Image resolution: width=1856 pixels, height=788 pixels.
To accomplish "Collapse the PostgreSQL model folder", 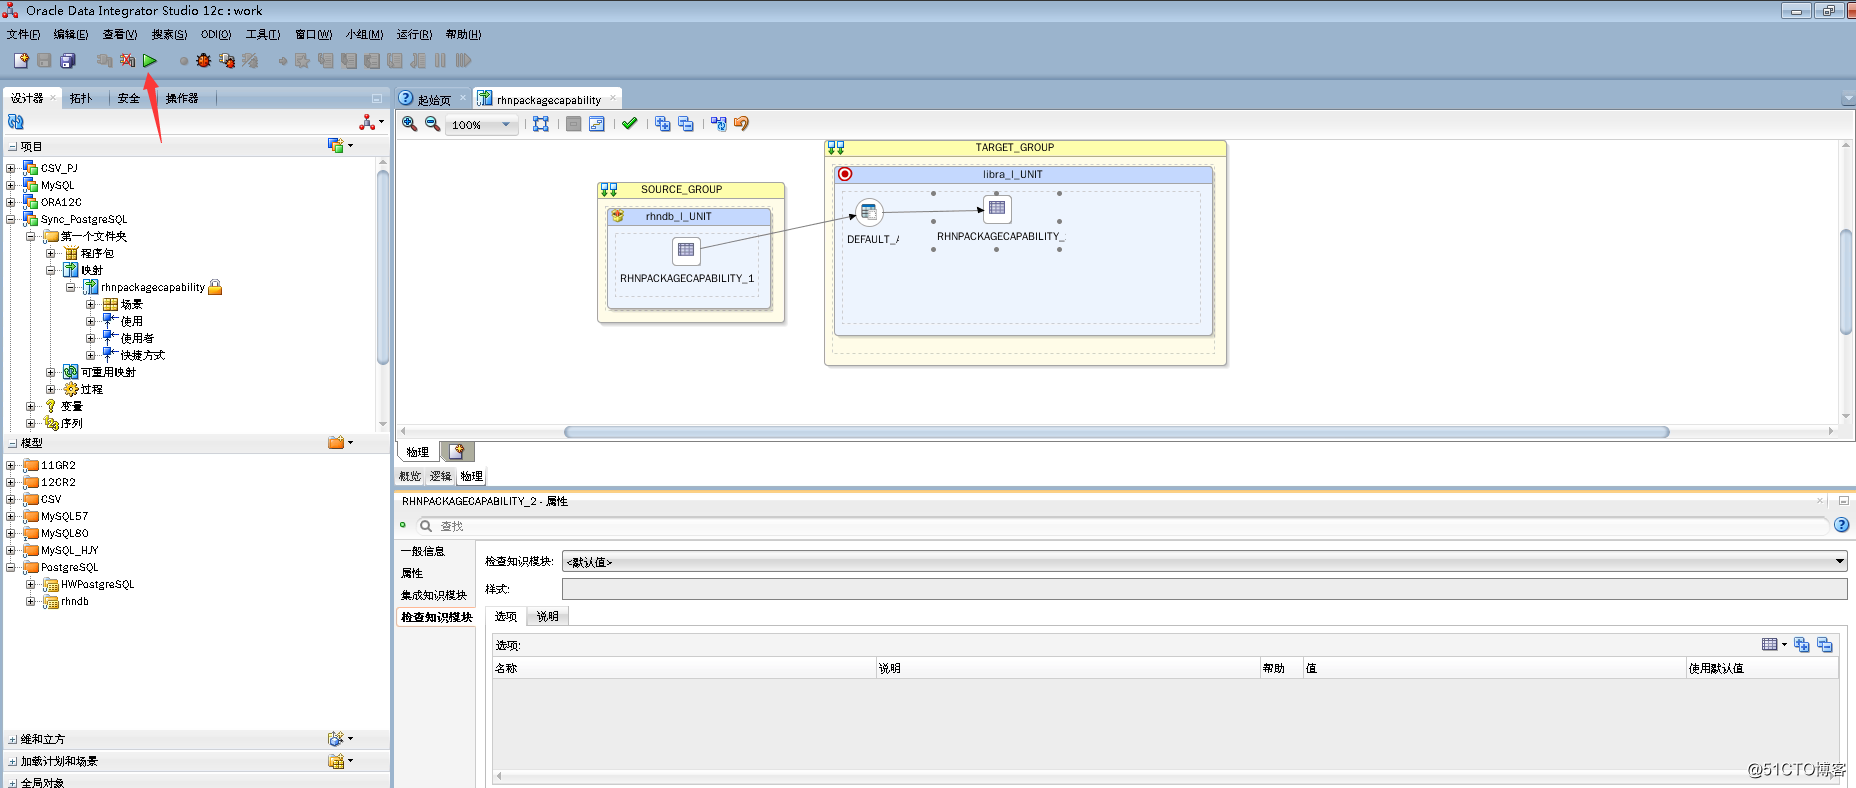I will point(11,567).
